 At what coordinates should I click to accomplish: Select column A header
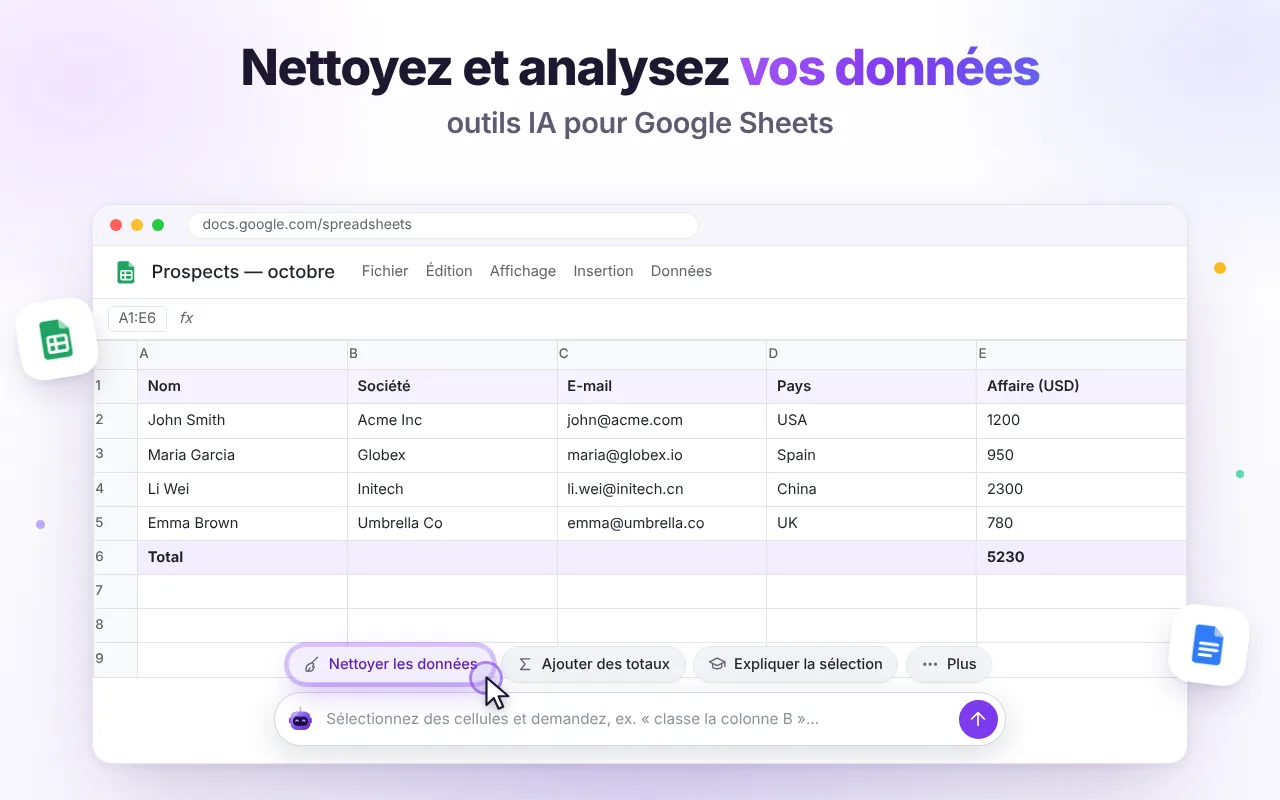(243, 354)
